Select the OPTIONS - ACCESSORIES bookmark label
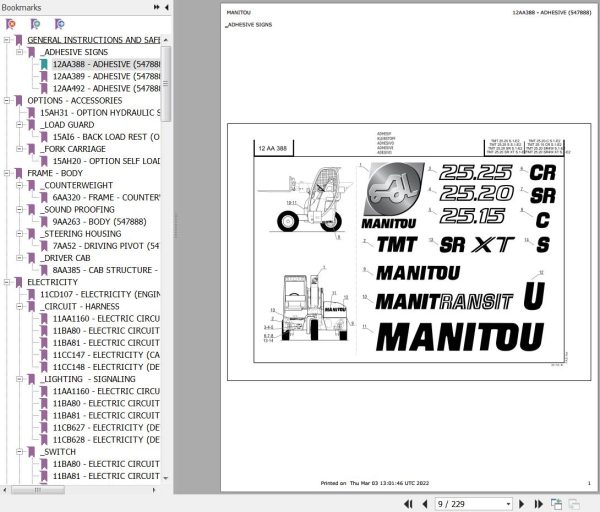600x512 pixels. (75, 100)
